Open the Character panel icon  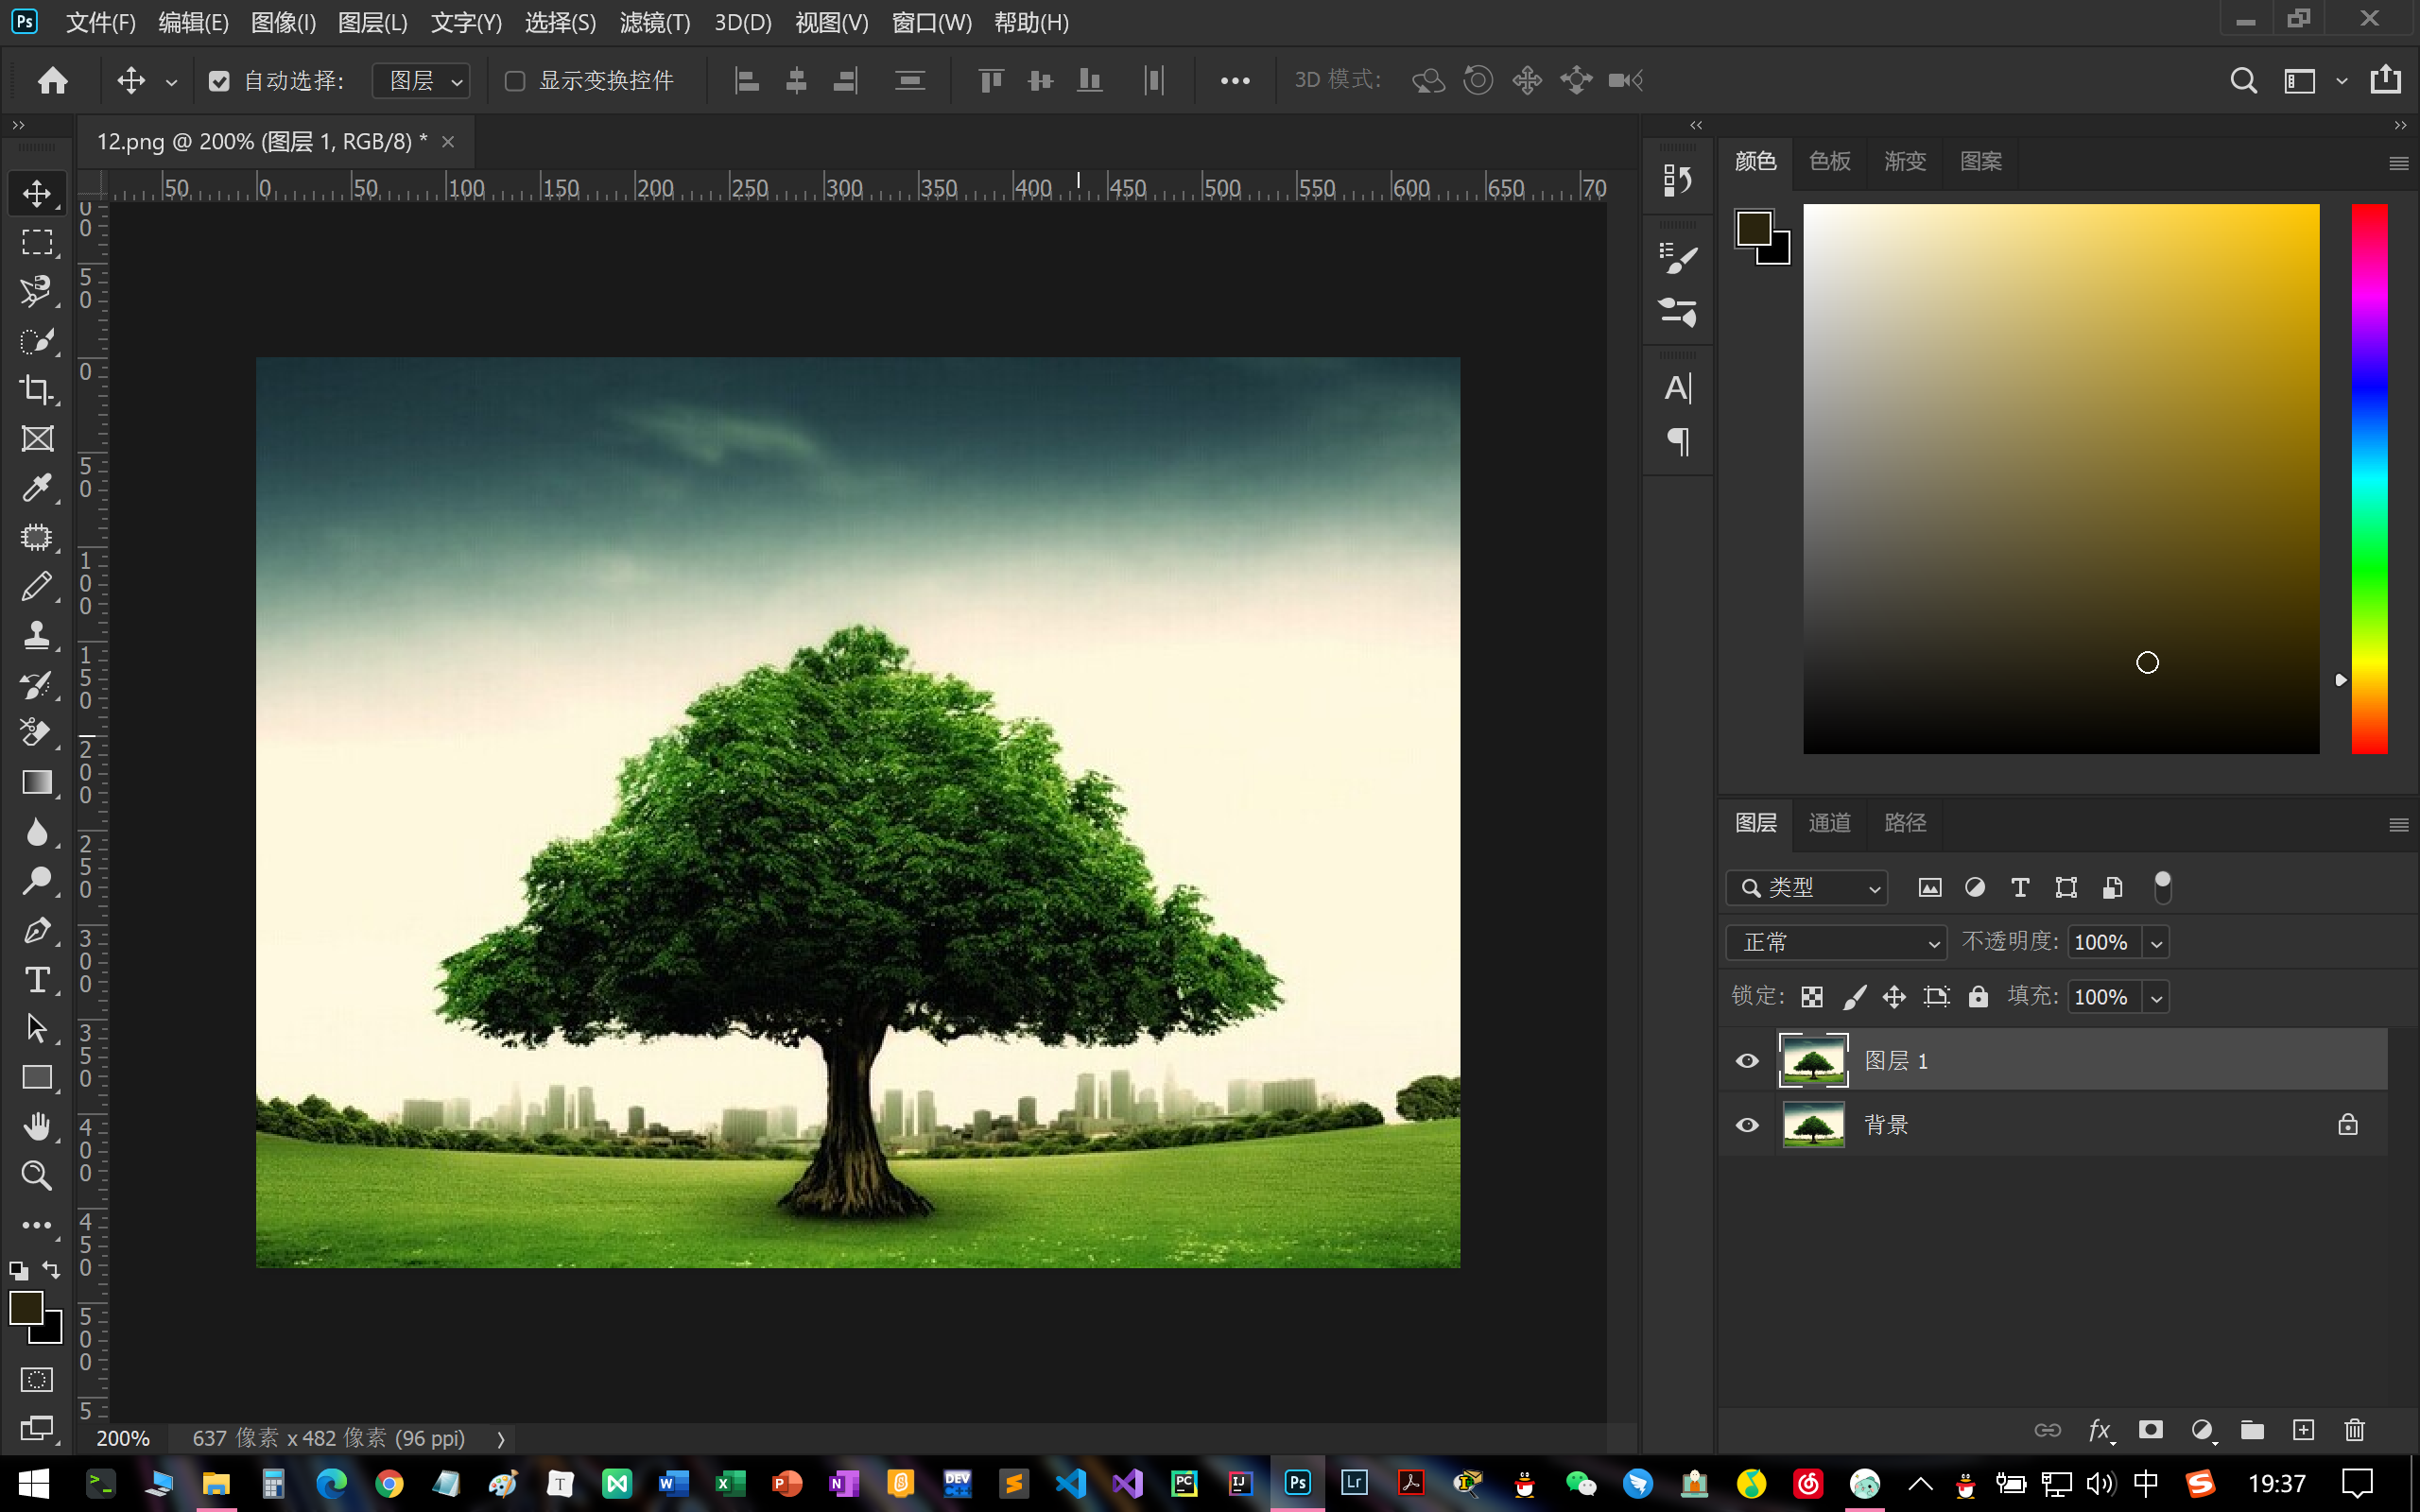pos(1677,388)
